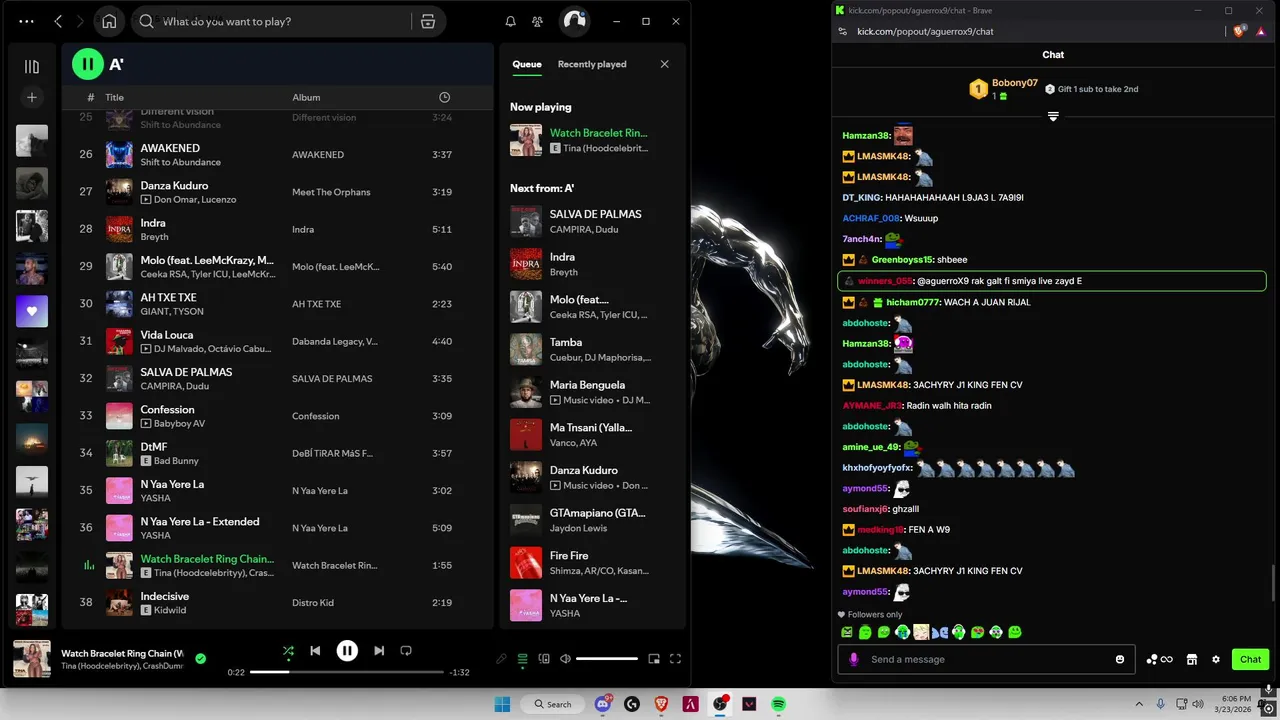Open Spotify miniplayer icon
This screenshot has height=720, width=1280.
(654, 659)
